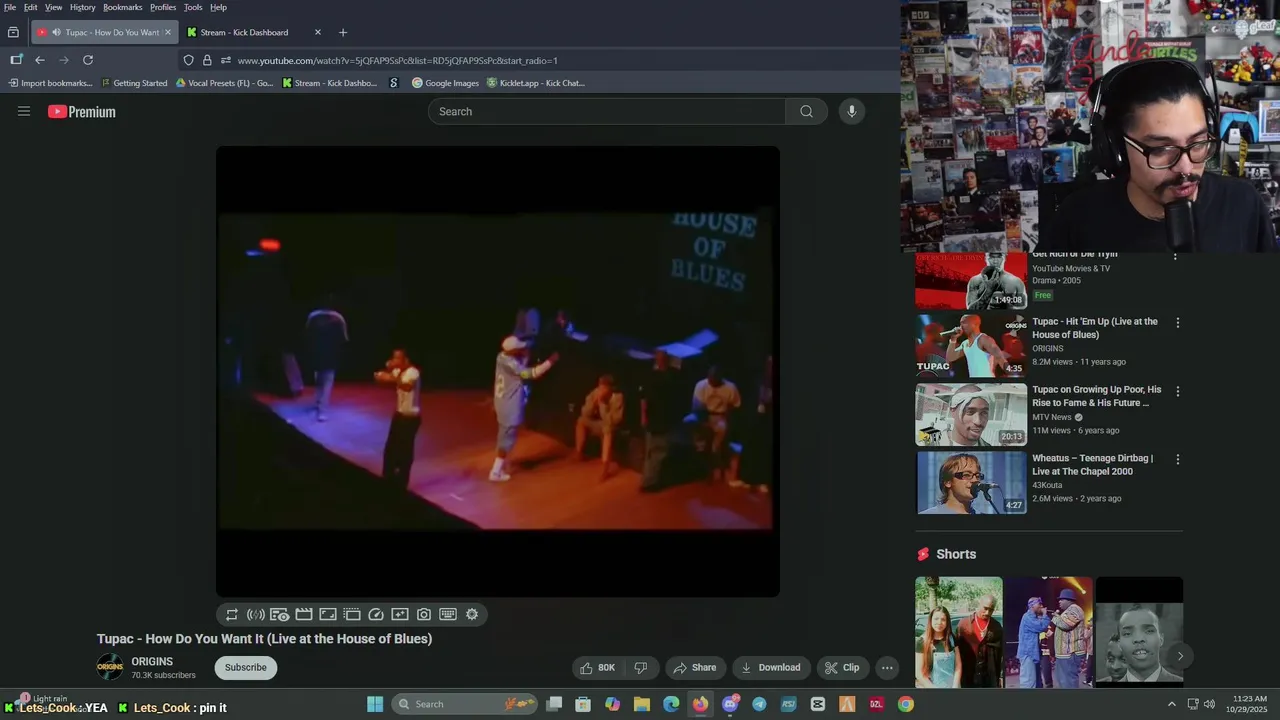1280x720 pixels.
Task: Open the History menu
Action: tap(83, 7)
